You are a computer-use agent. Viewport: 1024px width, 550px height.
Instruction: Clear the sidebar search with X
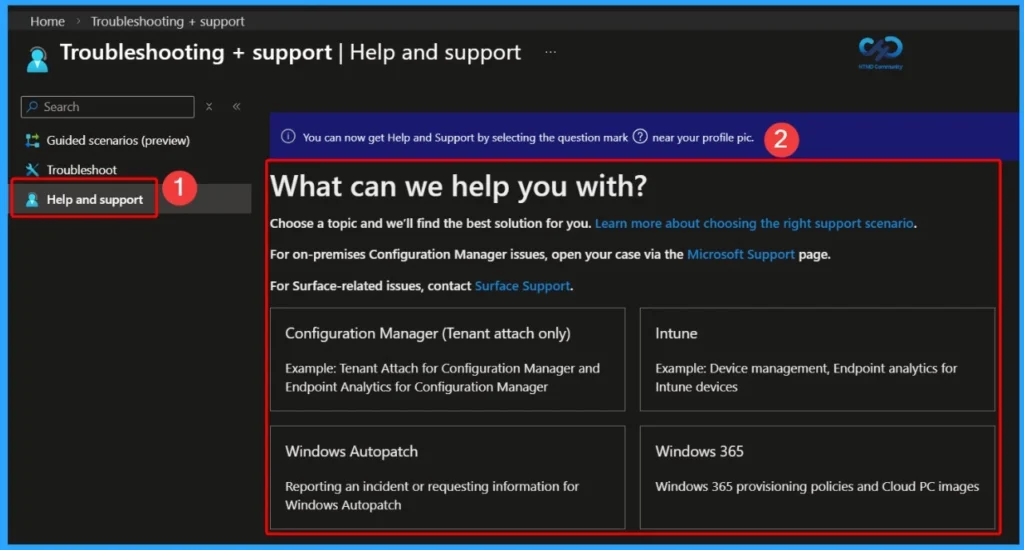[209, 106]
